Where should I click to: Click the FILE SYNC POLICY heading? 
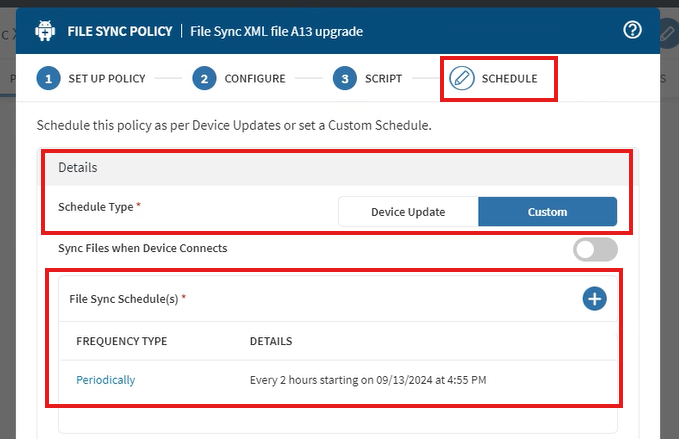tap(120, 32)
